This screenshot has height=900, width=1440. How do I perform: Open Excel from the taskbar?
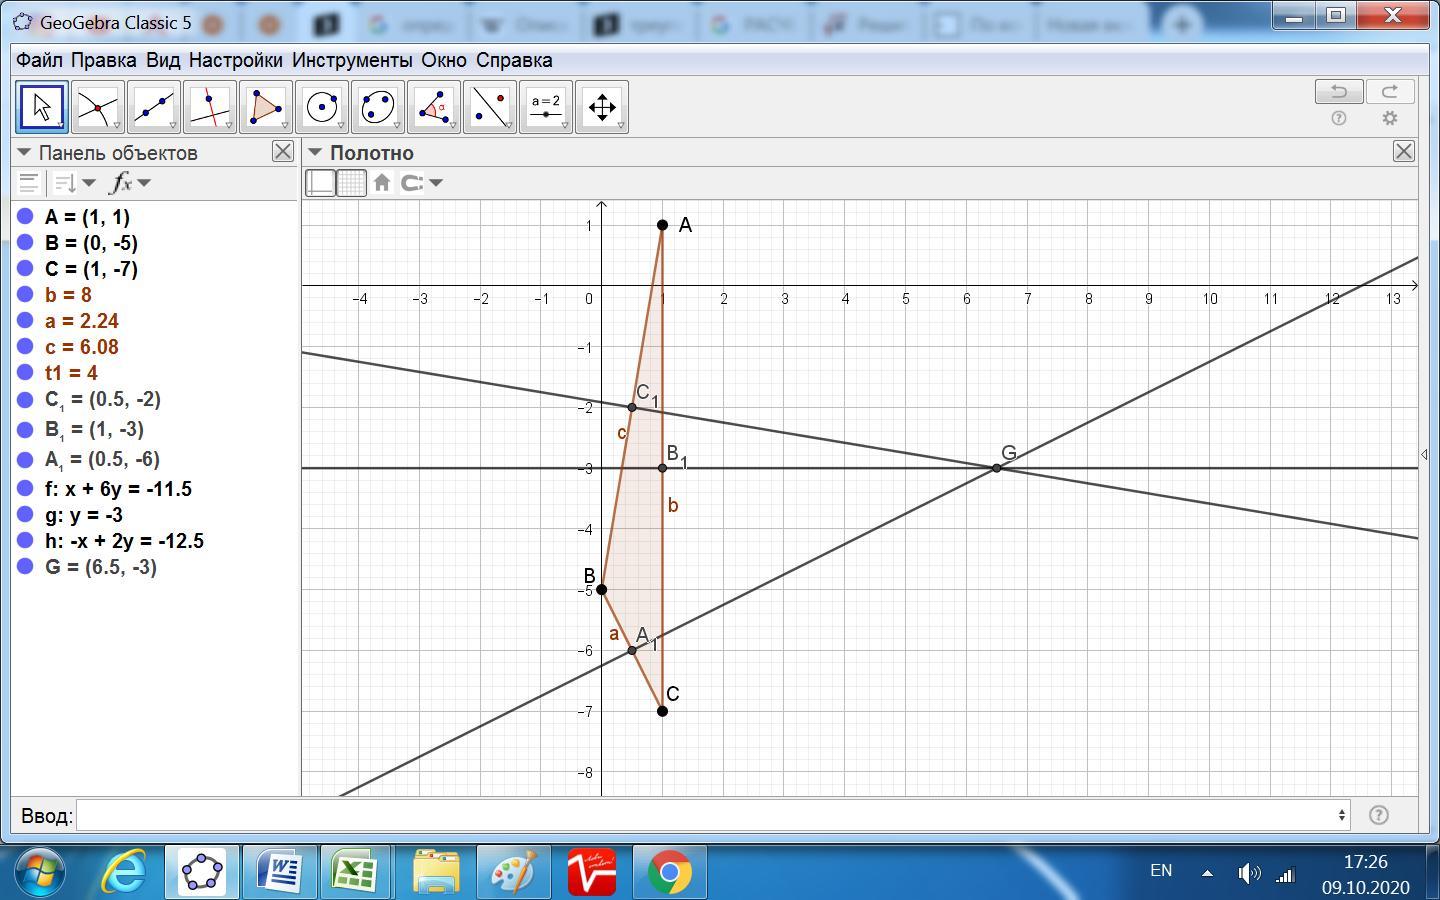pos(354,873)
